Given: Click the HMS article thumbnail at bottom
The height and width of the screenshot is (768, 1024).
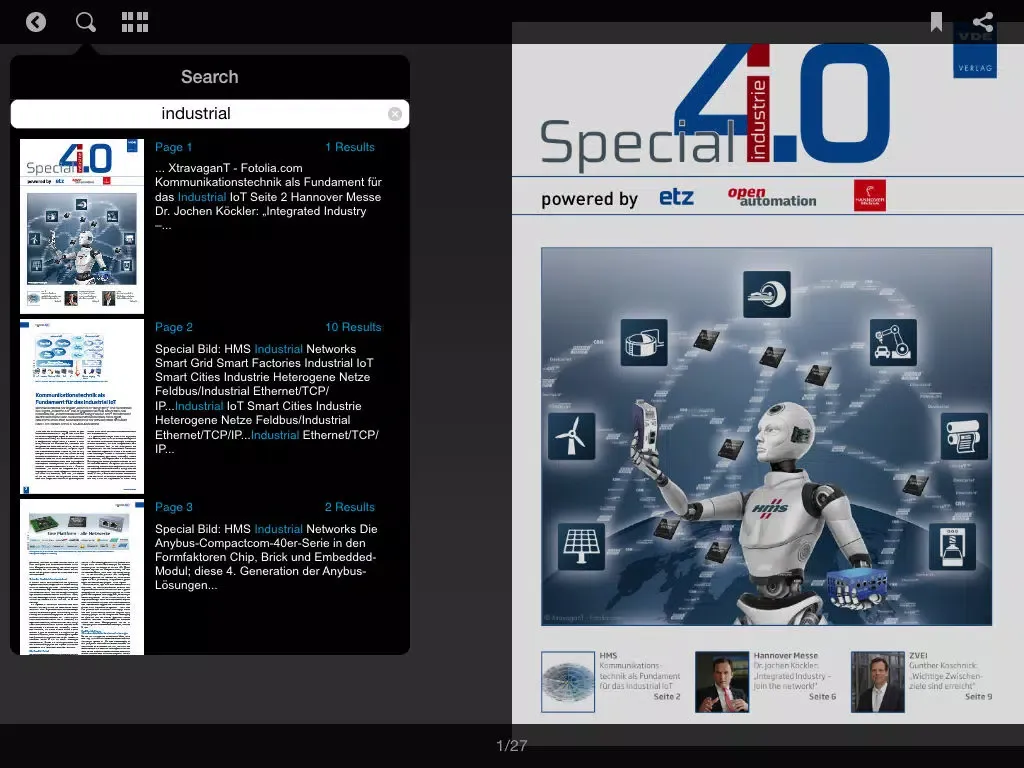Looking at the screenshot, I should (x=568, y=682).
